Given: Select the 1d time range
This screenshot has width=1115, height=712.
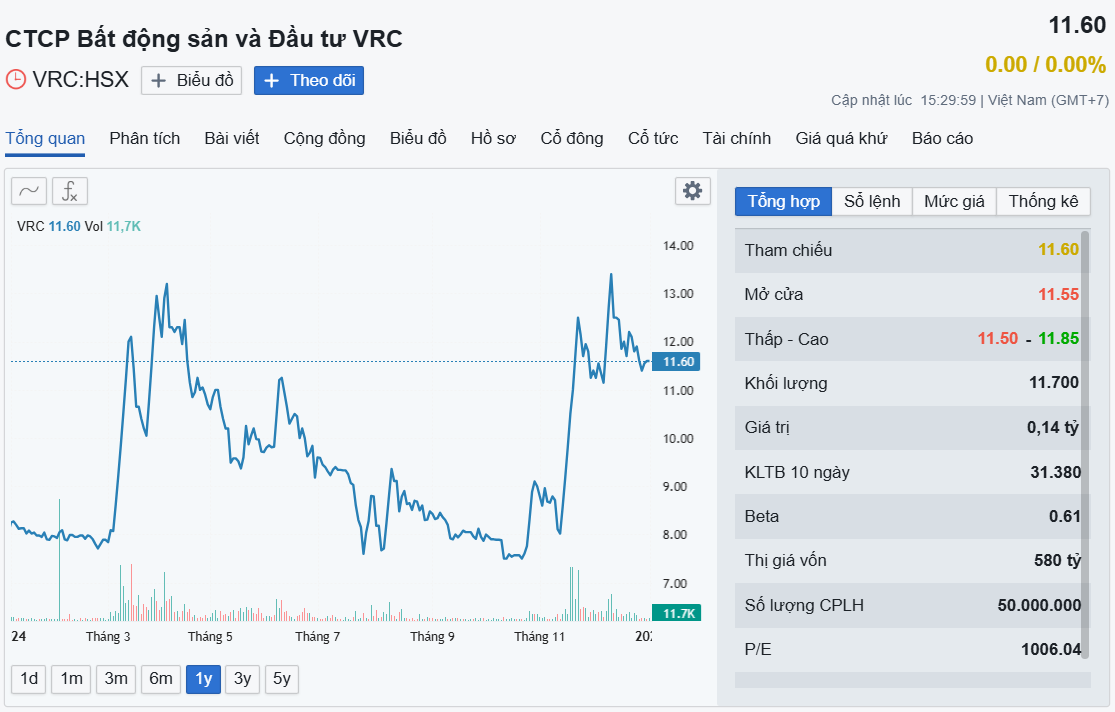Looking at the screenshot, I should click(x=29, y=679).
